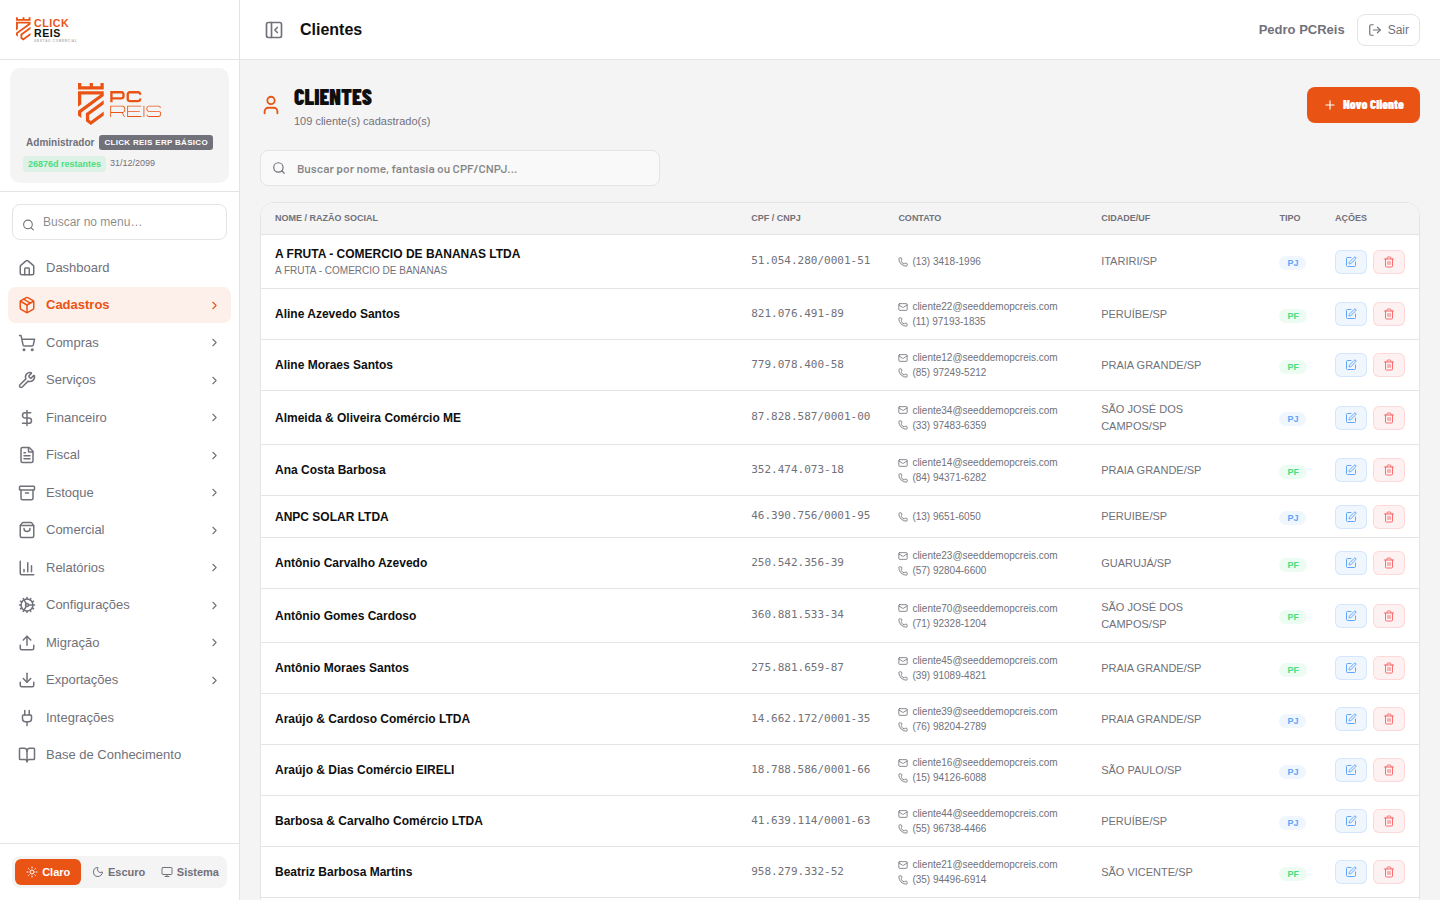Edit Aline Moraes Santos record
Screen dimensions: 1440x900
tap(1351, 365)
